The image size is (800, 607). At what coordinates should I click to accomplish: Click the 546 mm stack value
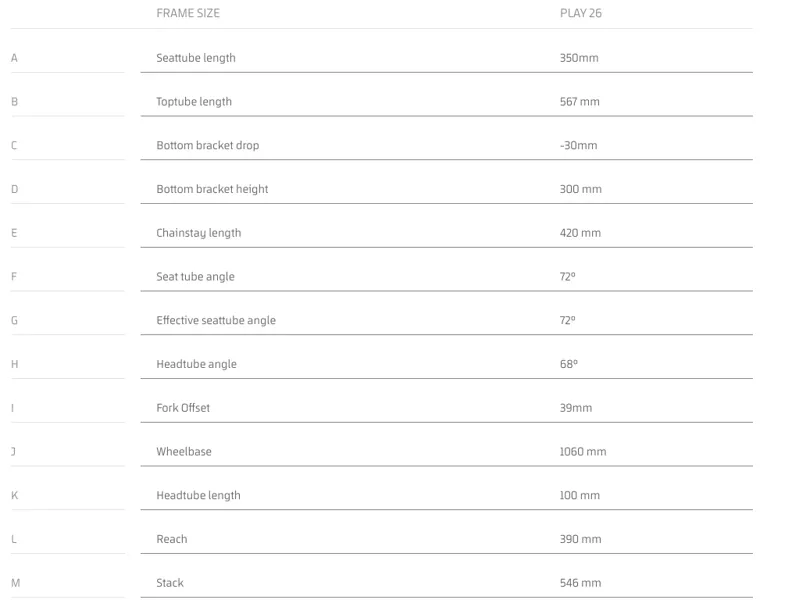(x=580, y=583)
